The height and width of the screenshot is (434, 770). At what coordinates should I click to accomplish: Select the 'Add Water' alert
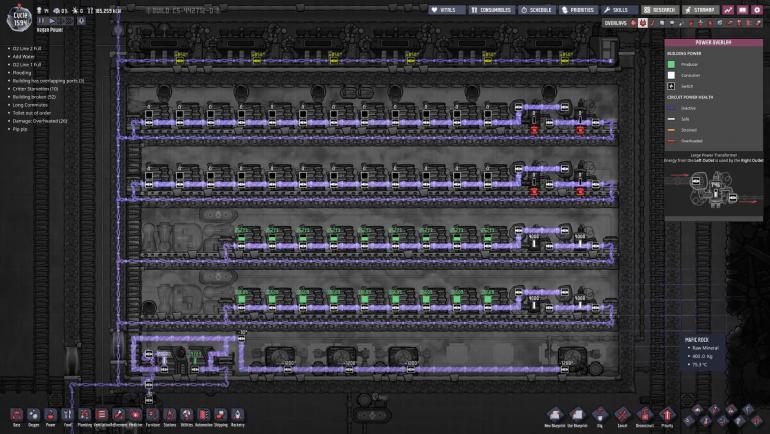tap(24, 56)
